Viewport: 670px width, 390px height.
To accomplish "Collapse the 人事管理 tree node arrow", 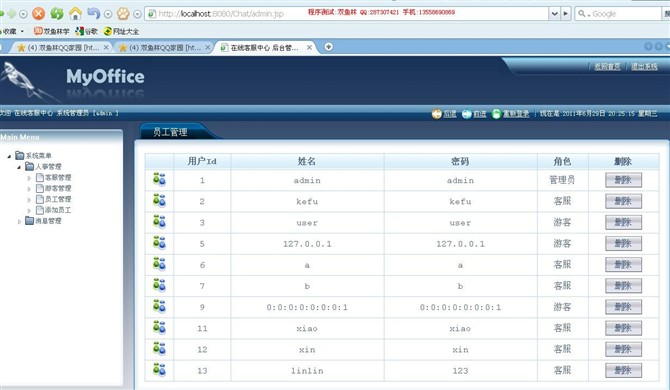I will (x=19, y=167).
